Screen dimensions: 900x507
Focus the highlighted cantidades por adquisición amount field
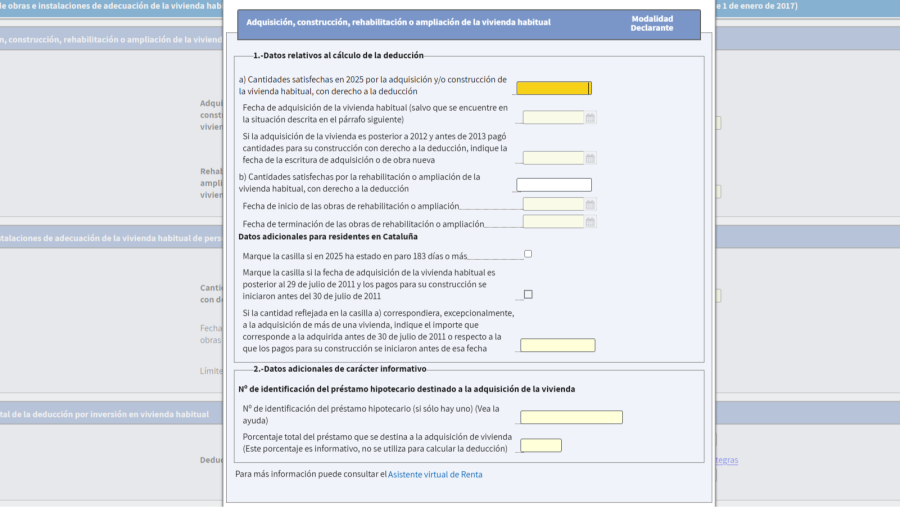553,88
